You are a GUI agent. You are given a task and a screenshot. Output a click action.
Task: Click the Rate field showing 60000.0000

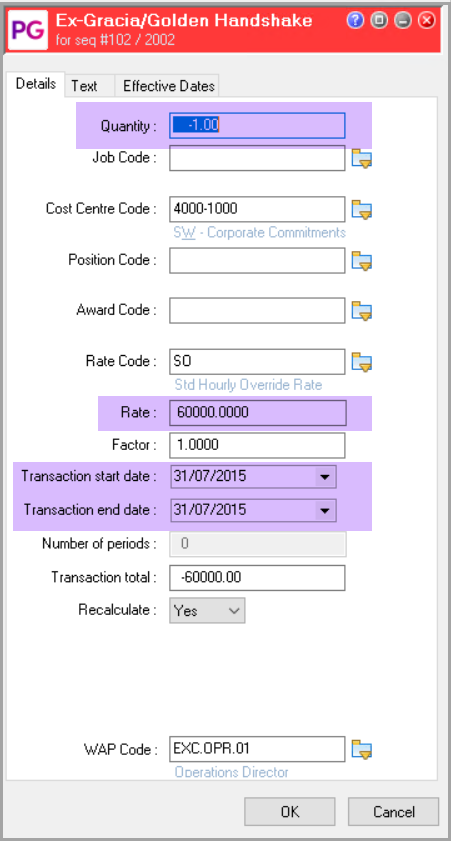pyautogui.click(x=257, y=412)
